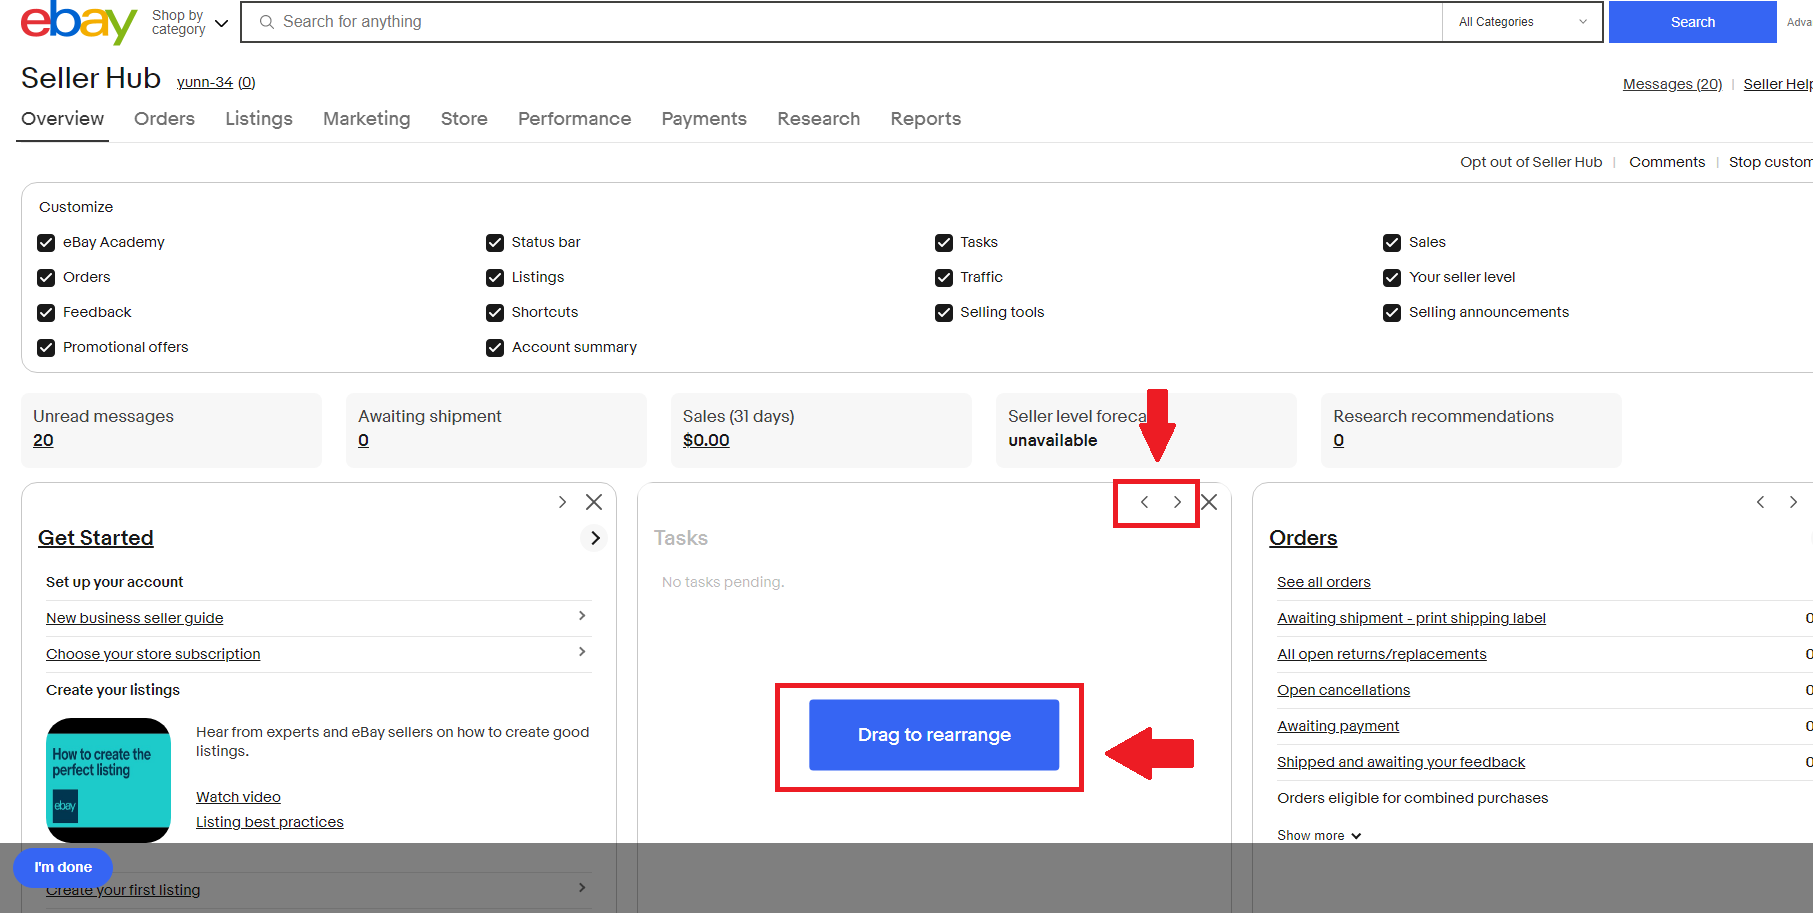Click the search magnifier icon
The width and height of the screenshot is (1813, 913).
point(267,22)
